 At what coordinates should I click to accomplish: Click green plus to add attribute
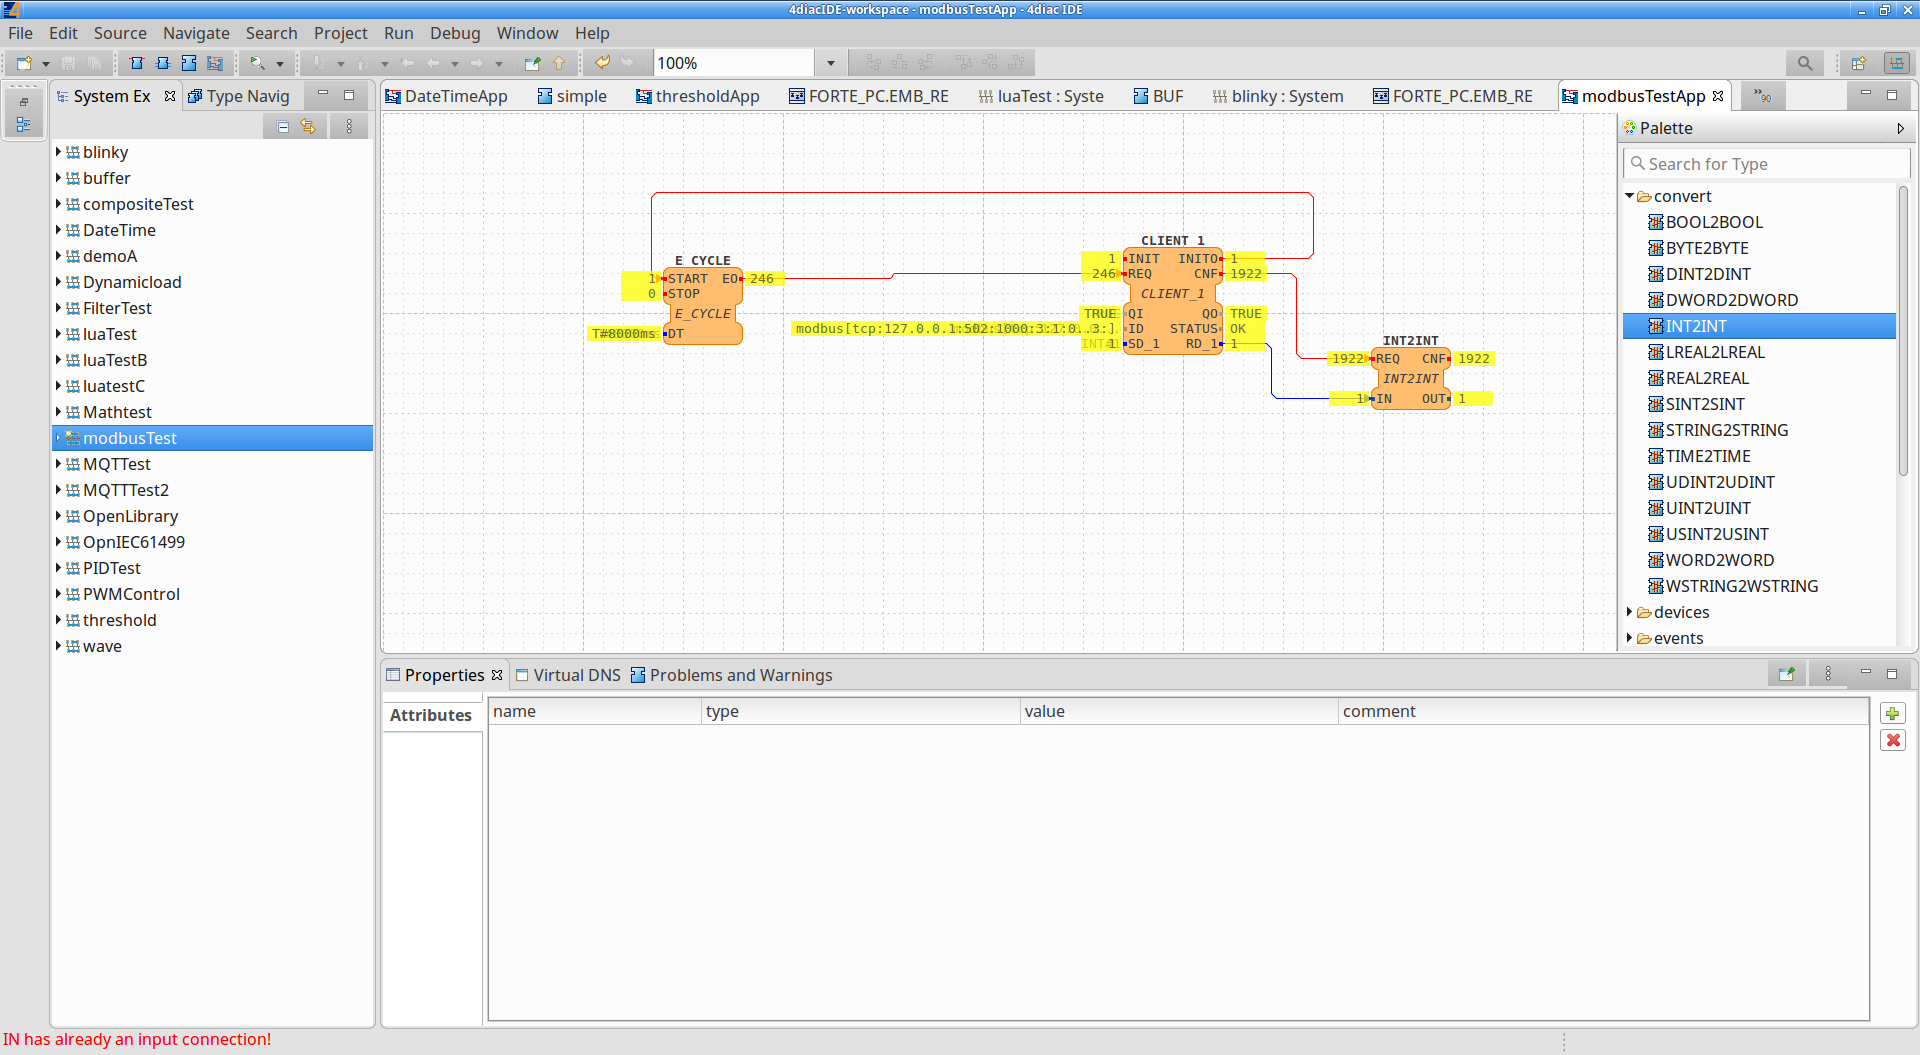click(x=1892, y=713)
